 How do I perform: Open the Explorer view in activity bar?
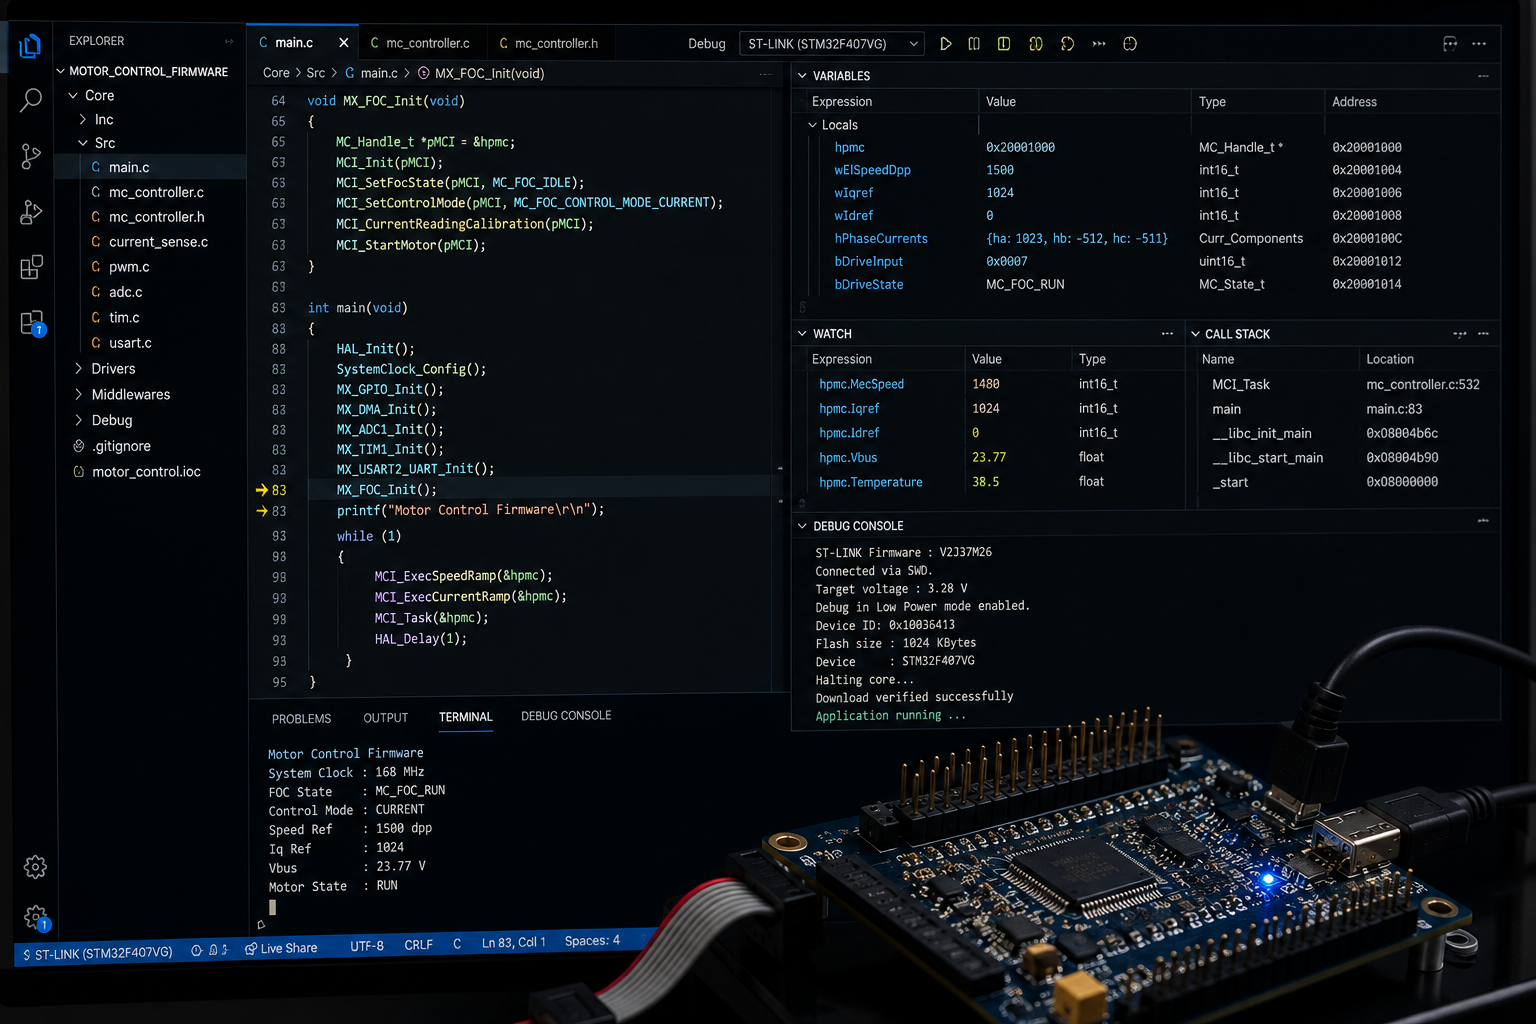click(x=30, y=46)
